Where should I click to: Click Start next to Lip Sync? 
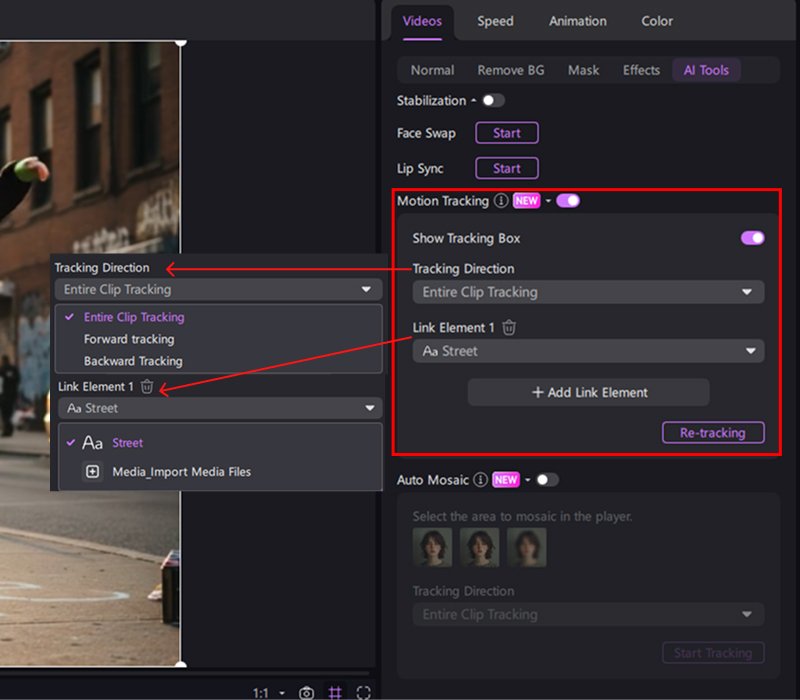coord(506,168)
